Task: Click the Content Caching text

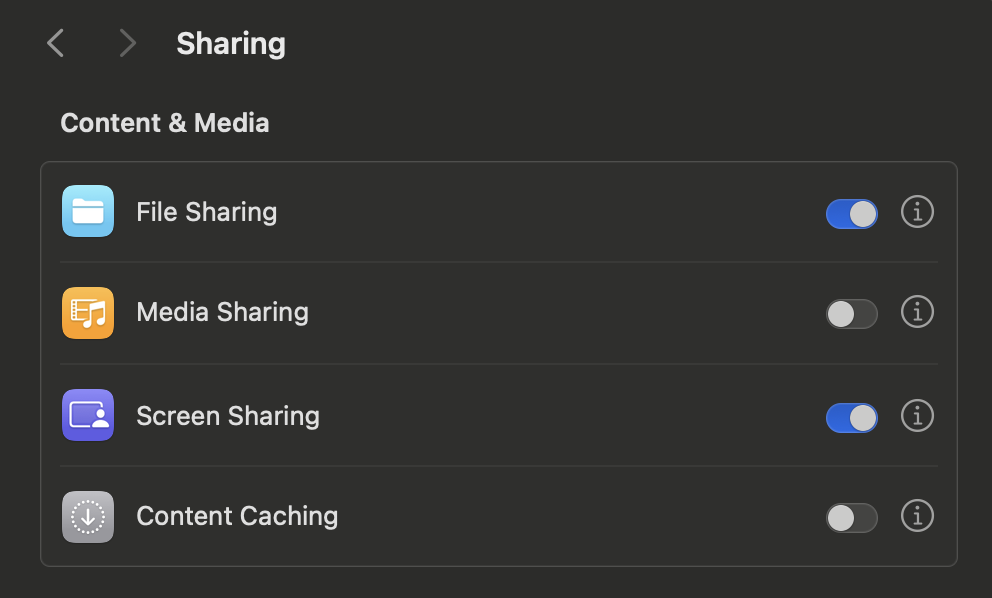Action: pos(237,516)
